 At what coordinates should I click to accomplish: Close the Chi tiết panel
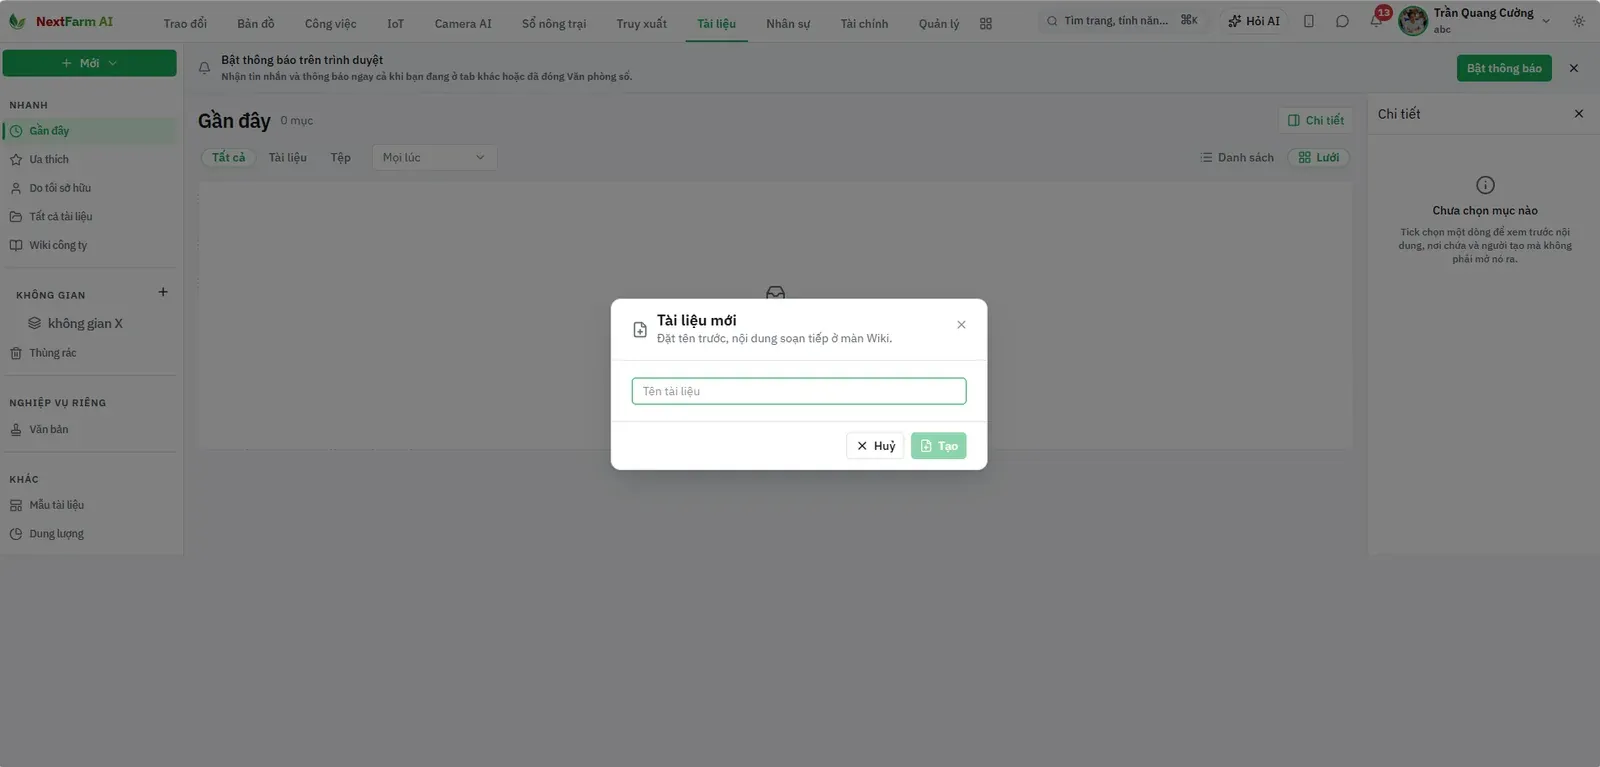[1579, 114]
